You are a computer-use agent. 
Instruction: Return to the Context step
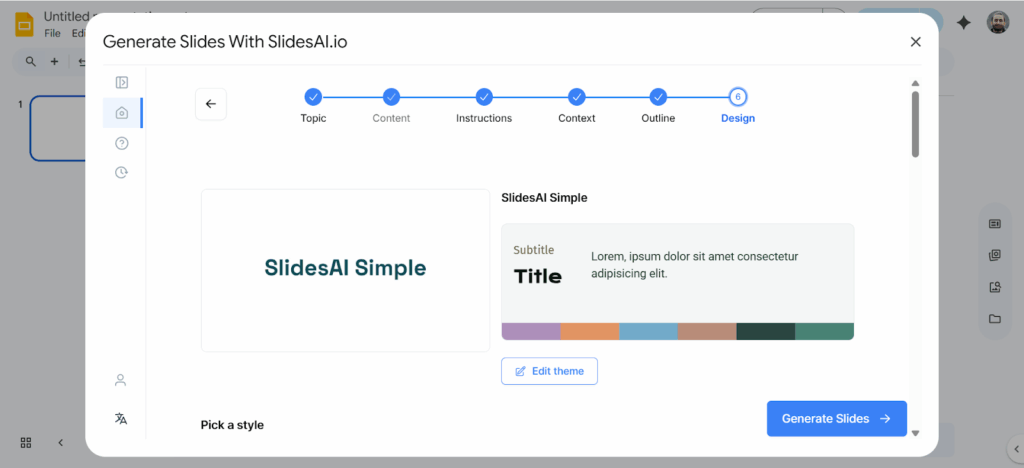(576, 97)
